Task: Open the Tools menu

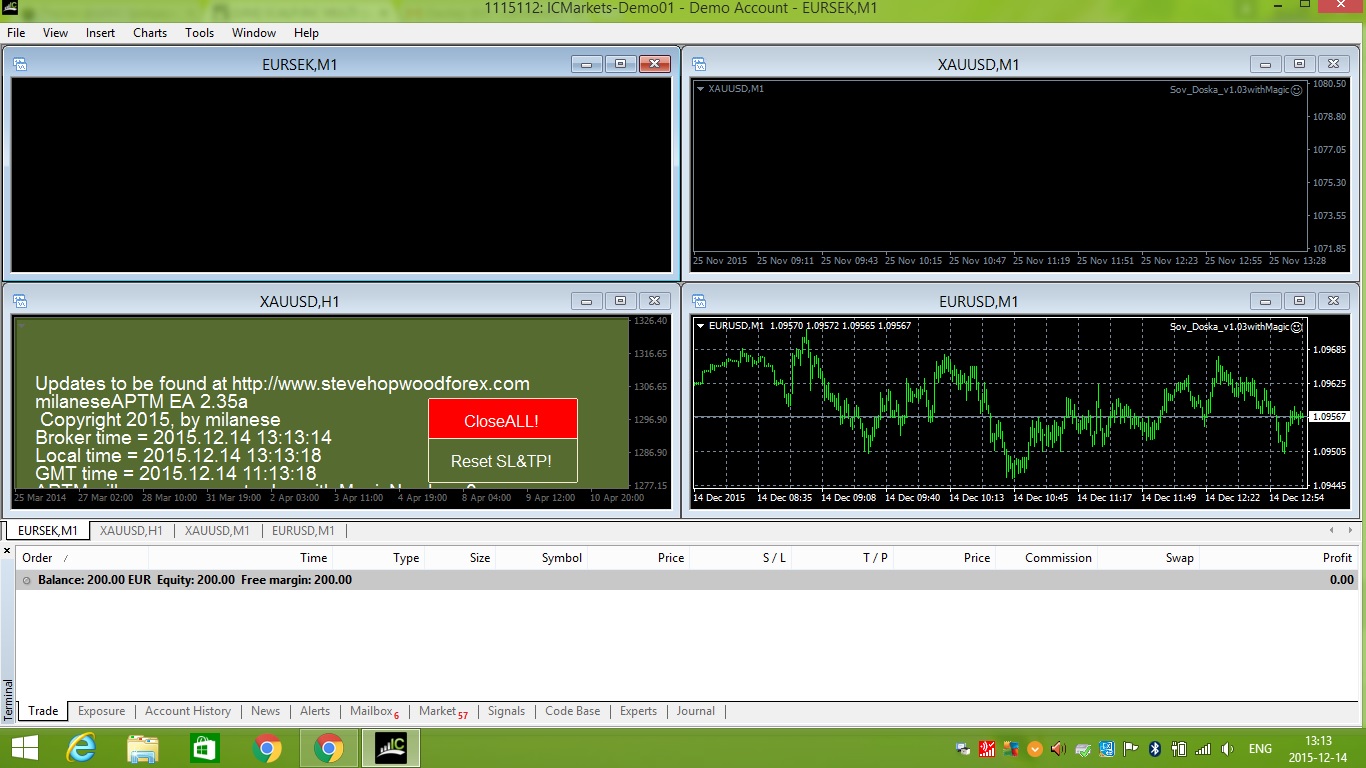Action: 199,33
